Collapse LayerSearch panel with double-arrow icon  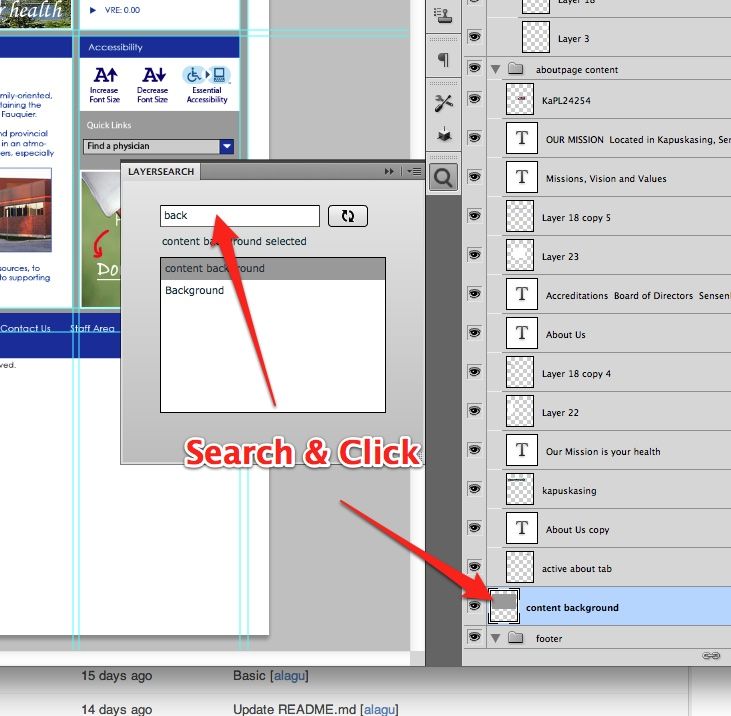389,172
